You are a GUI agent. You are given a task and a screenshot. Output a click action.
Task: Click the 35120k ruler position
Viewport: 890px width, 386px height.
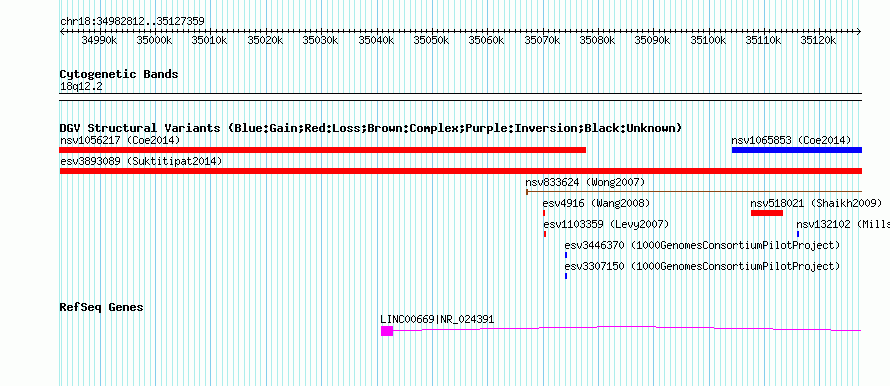(x=819, y=41)
